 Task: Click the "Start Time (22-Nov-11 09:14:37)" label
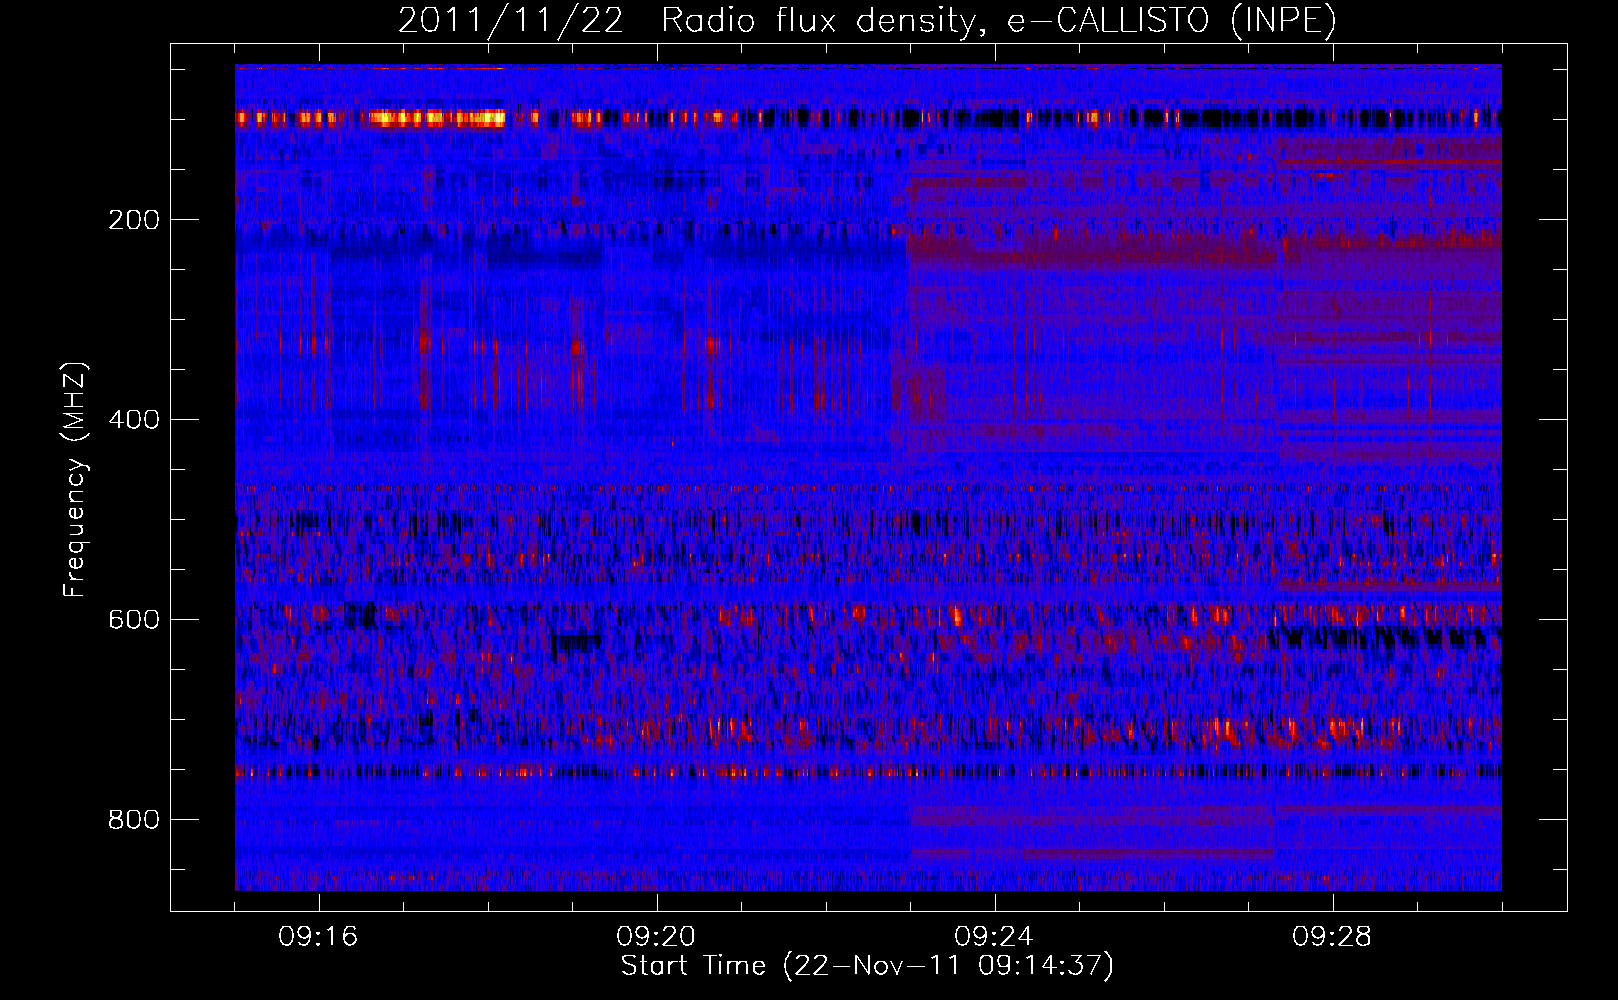pos(867,966)
